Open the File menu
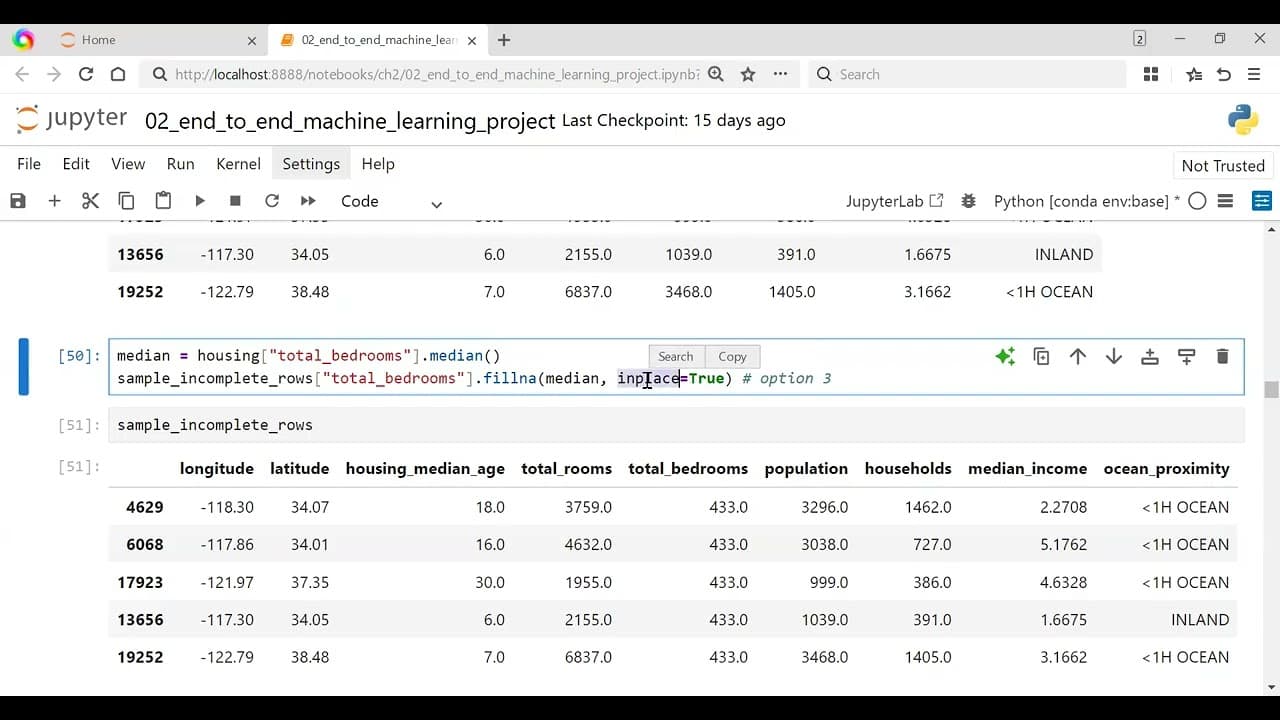 point(29,164)
